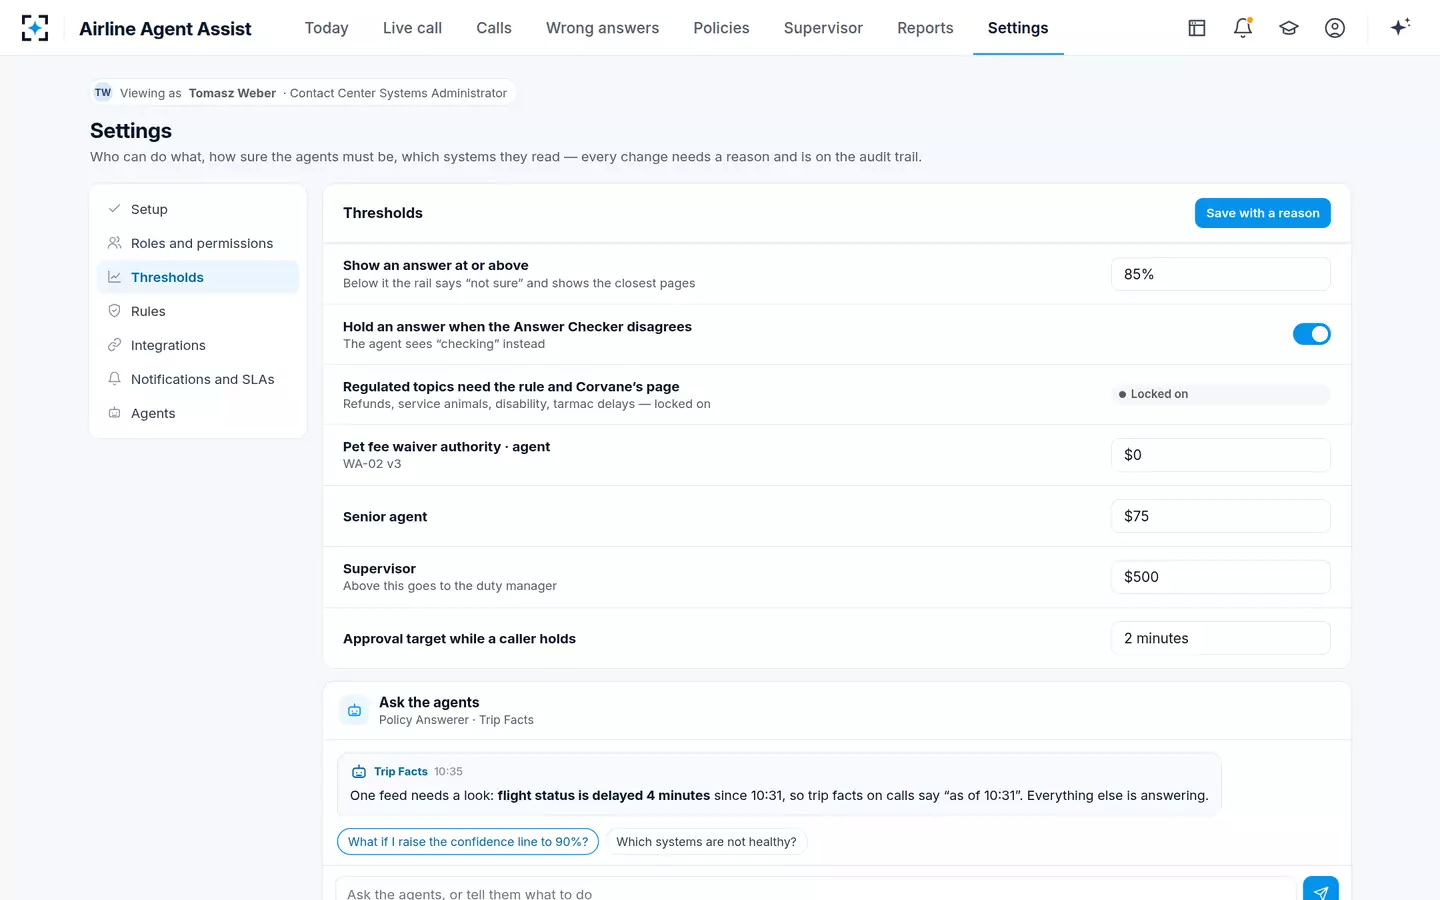Viewport: 1440px width, 900px height.
Task: Go to the Today tab
Action: pyautogui.click(x=327, y=28)
